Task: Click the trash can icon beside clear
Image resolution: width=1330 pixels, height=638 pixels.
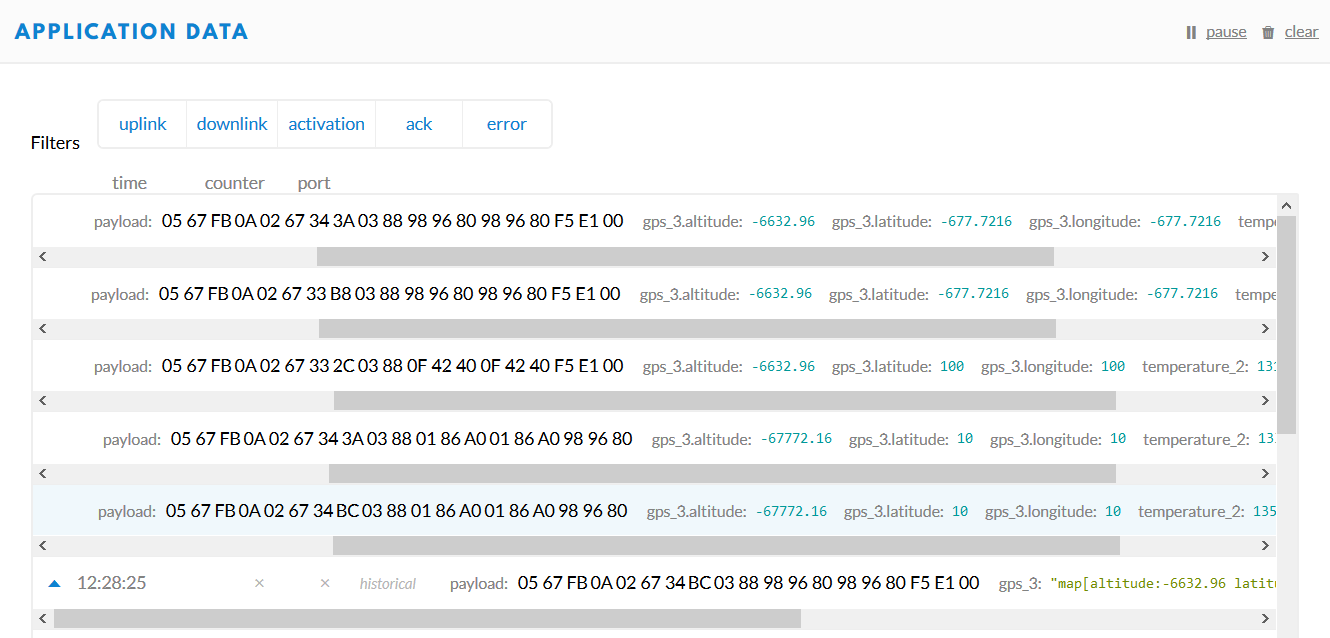Action: point(1268,32)
